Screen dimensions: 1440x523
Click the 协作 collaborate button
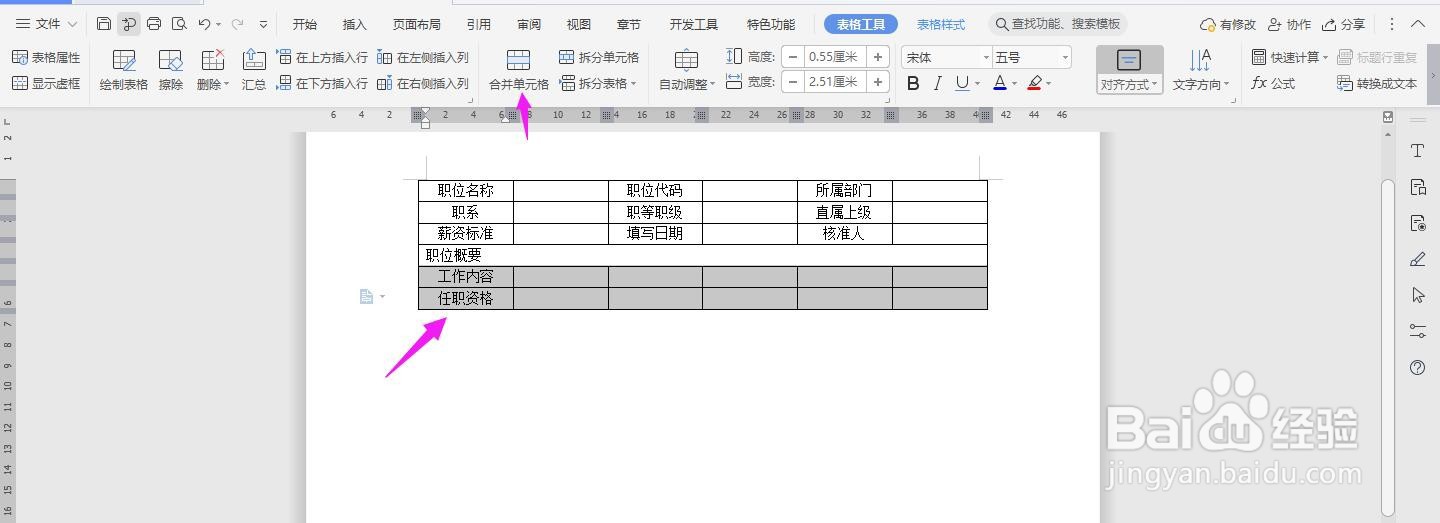click(x=1289, y=24)
